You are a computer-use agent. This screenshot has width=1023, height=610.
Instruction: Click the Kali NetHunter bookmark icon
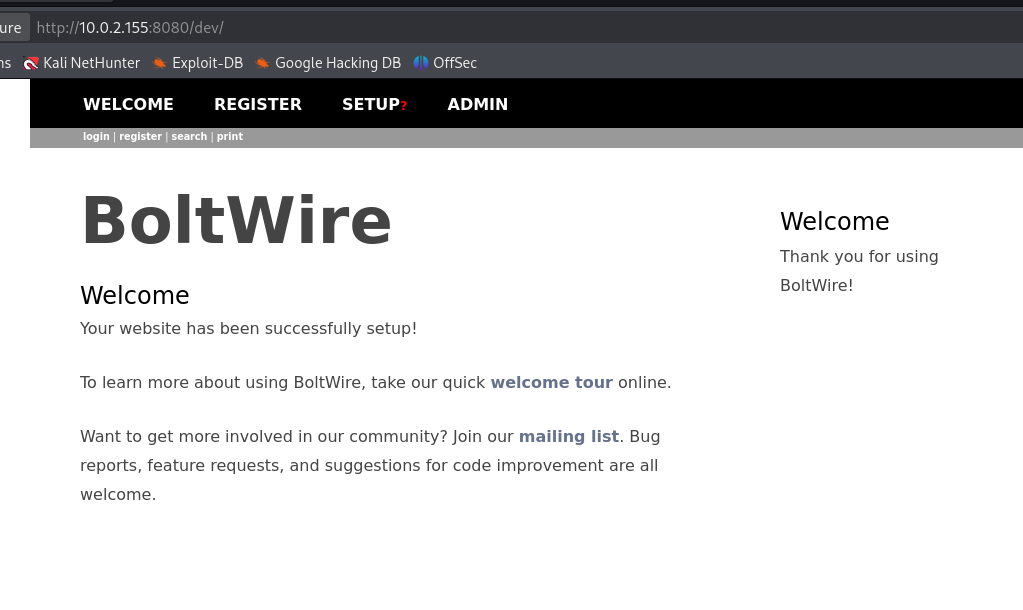point(31,63)
